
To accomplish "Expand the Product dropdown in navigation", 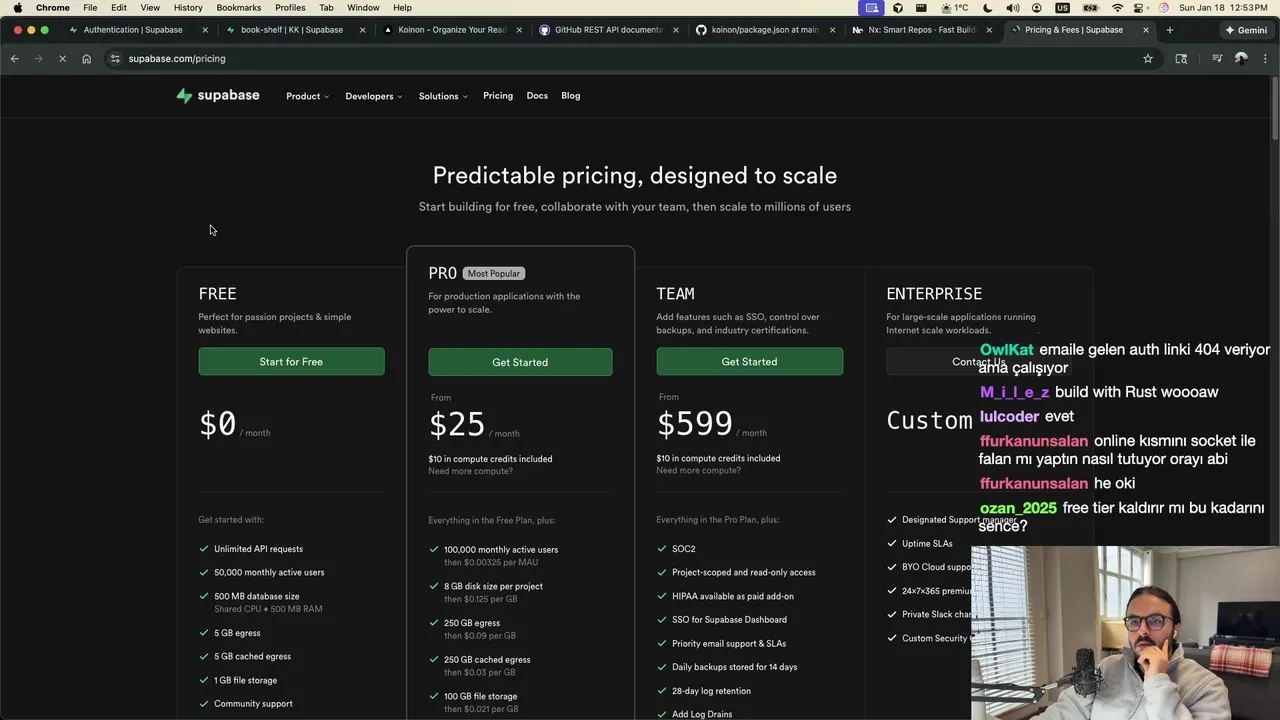I will click(307, 96).
